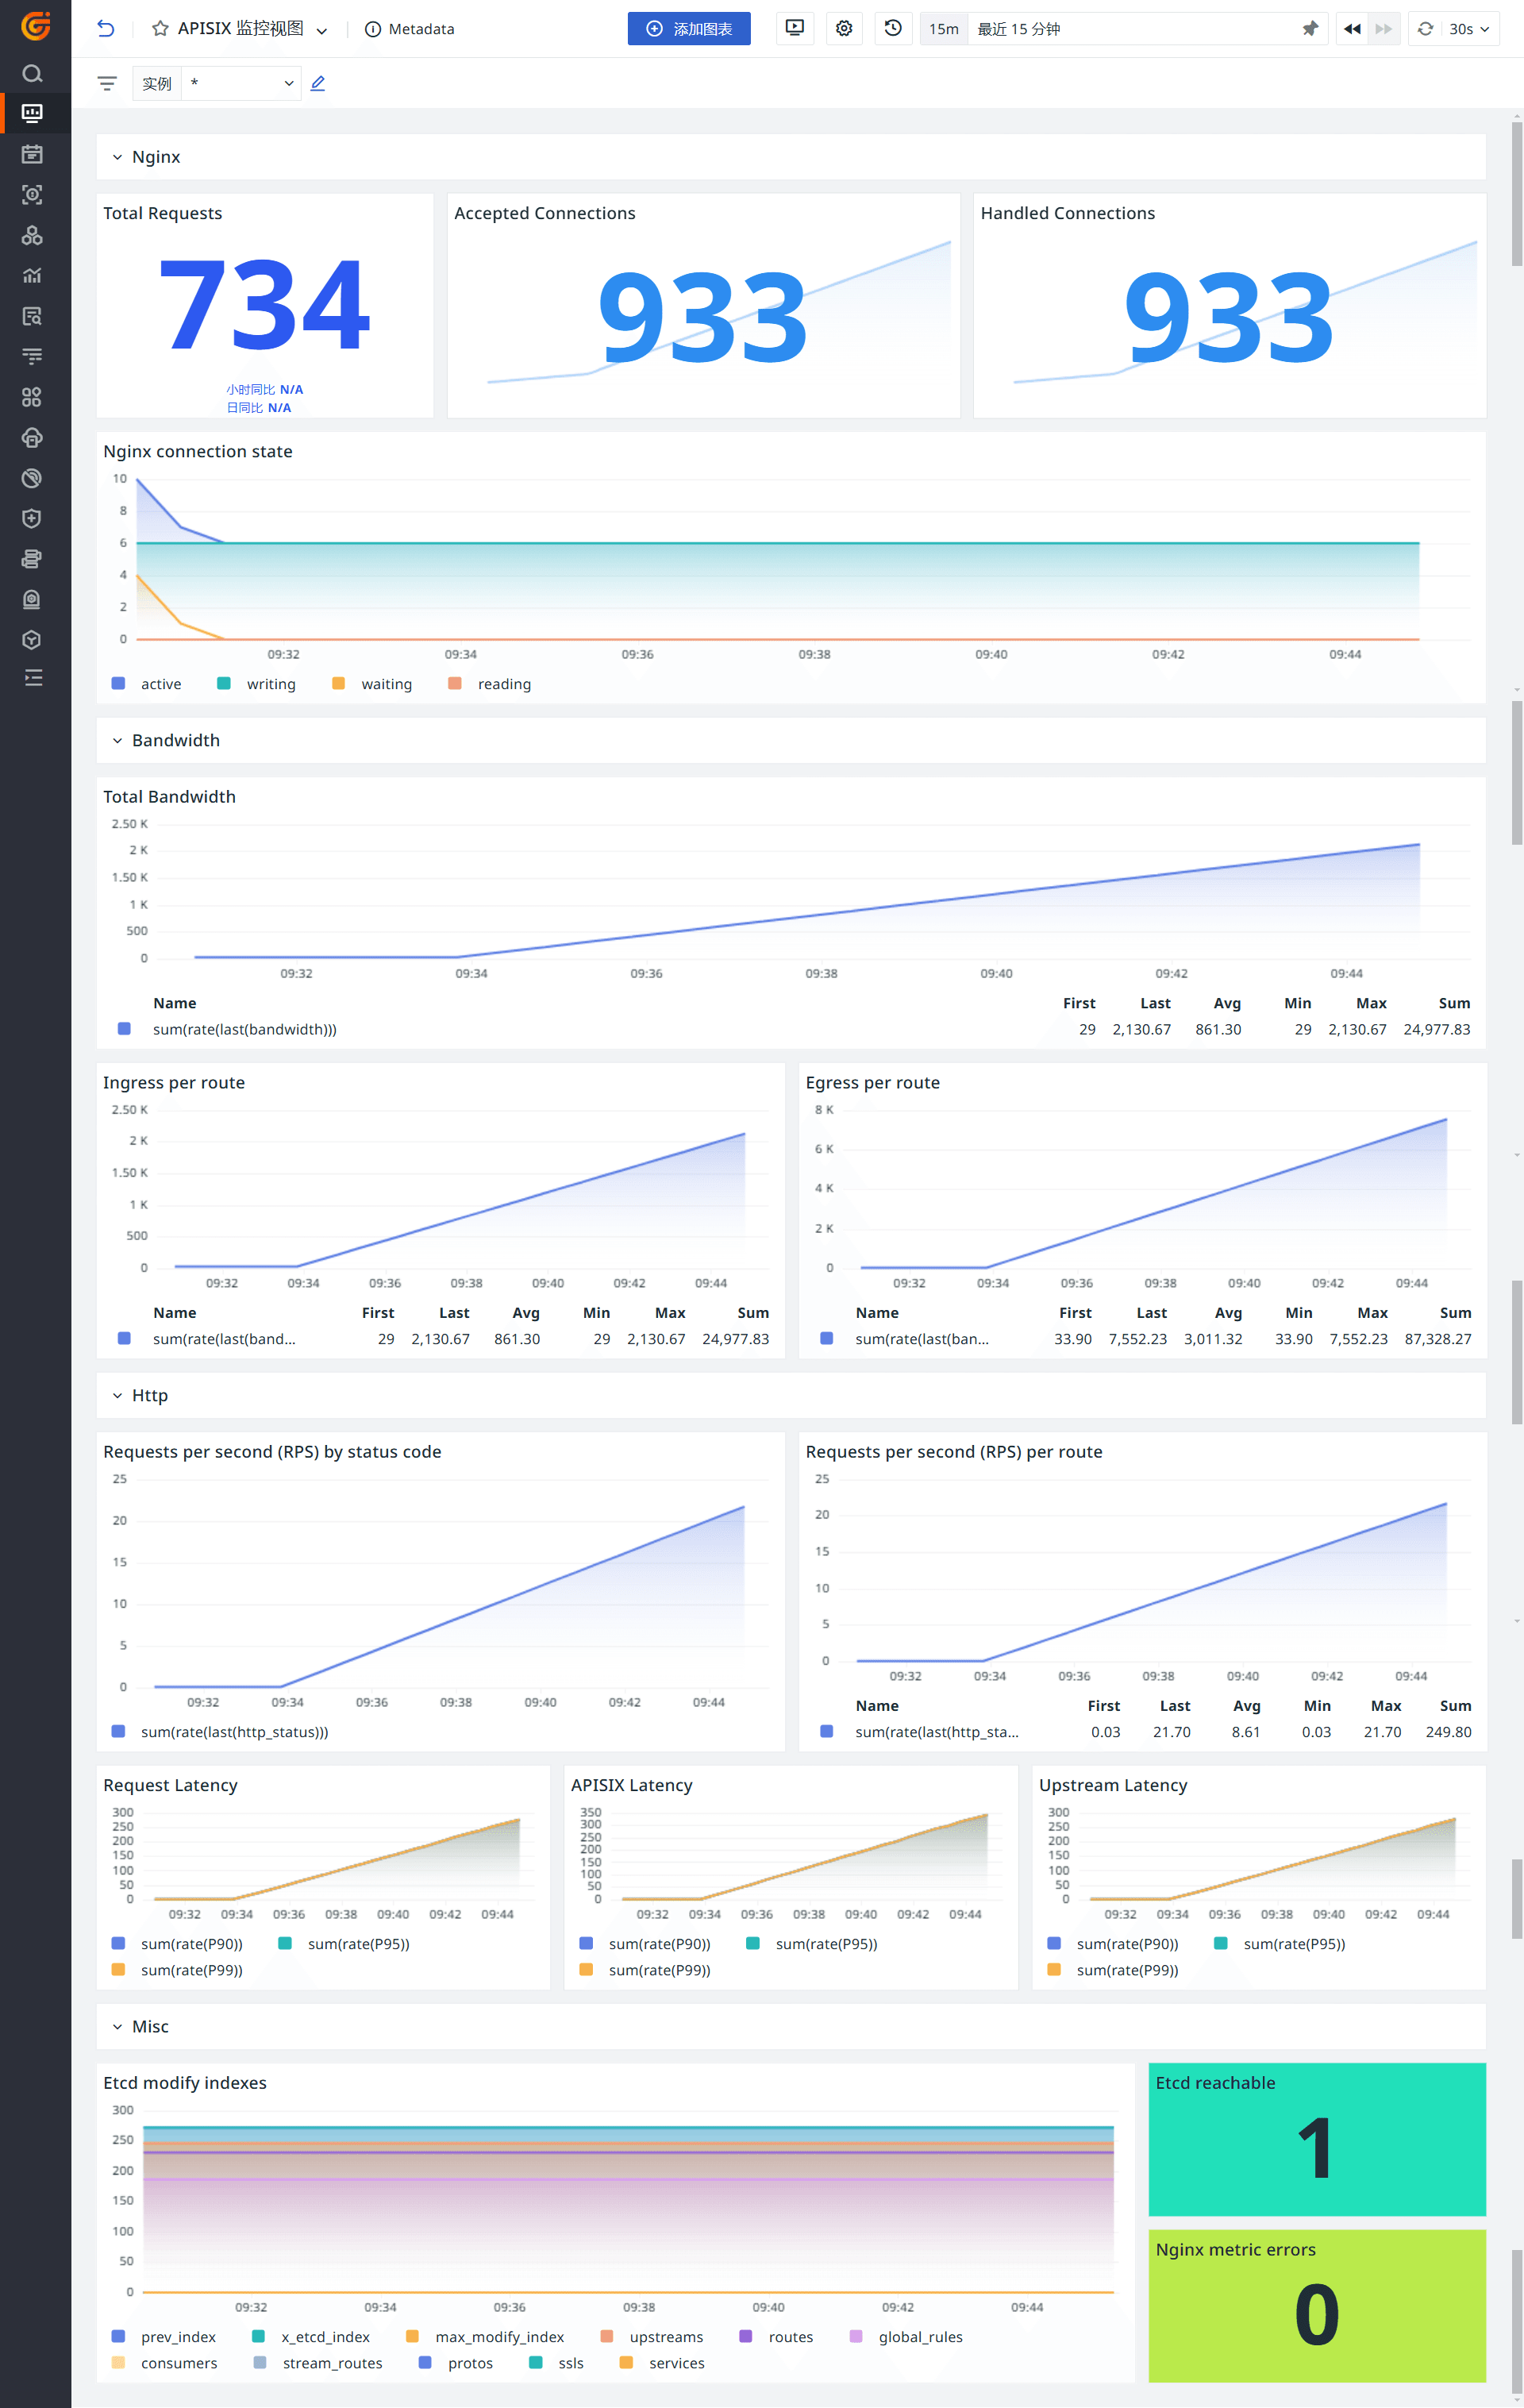Click the time history clock icon
Image resolution: width=1524 pixels, height=2408 pixels.
tap(893, 29)
